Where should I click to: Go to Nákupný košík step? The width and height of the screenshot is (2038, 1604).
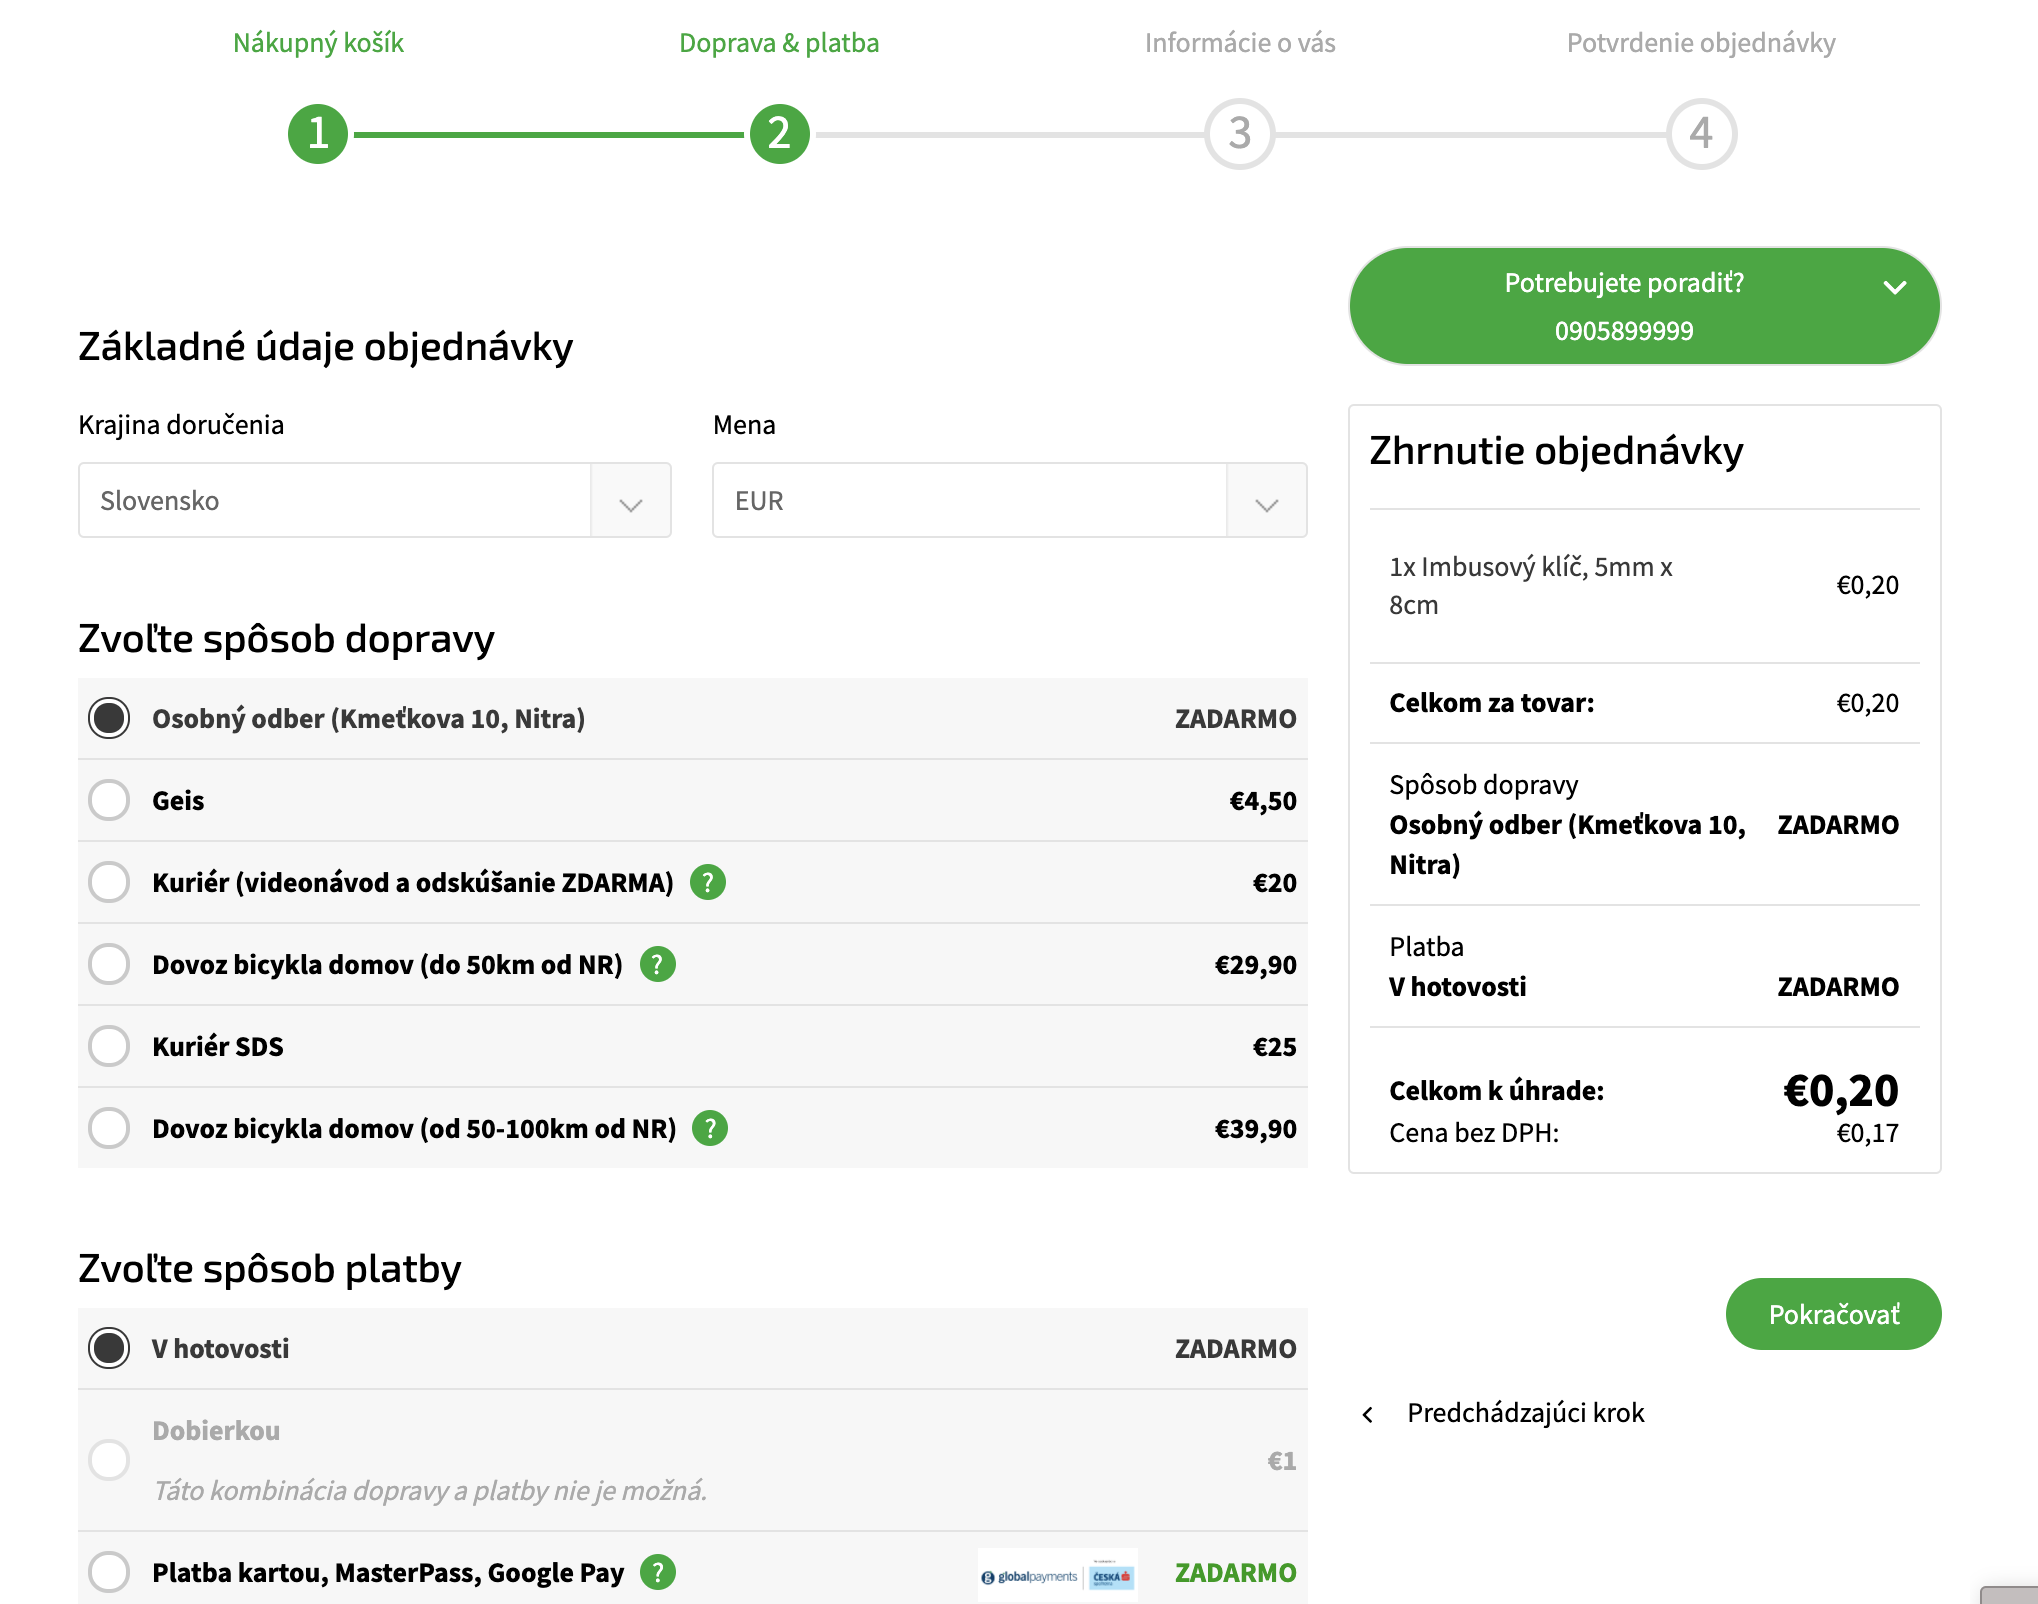pos(318,43)
